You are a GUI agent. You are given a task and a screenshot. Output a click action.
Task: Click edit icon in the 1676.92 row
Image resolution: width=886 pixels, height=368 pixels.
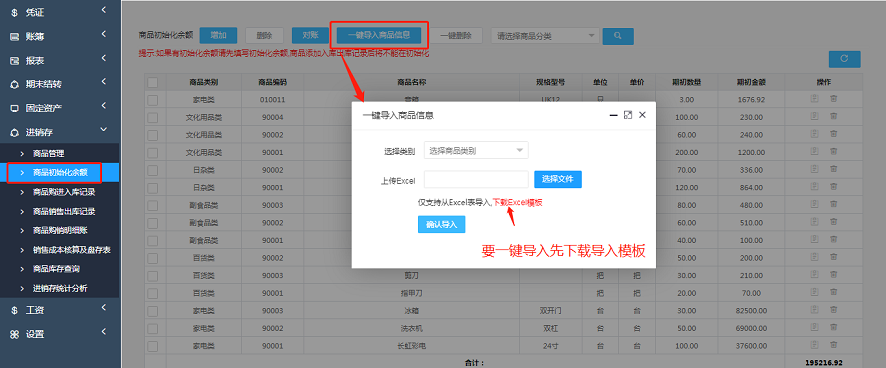pos(814,99)
